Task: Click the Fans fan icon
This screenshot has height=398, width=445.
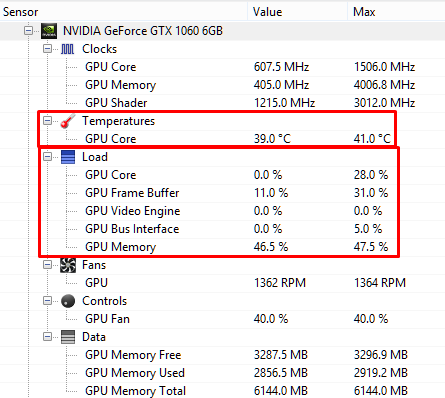Action: point(68,265)
